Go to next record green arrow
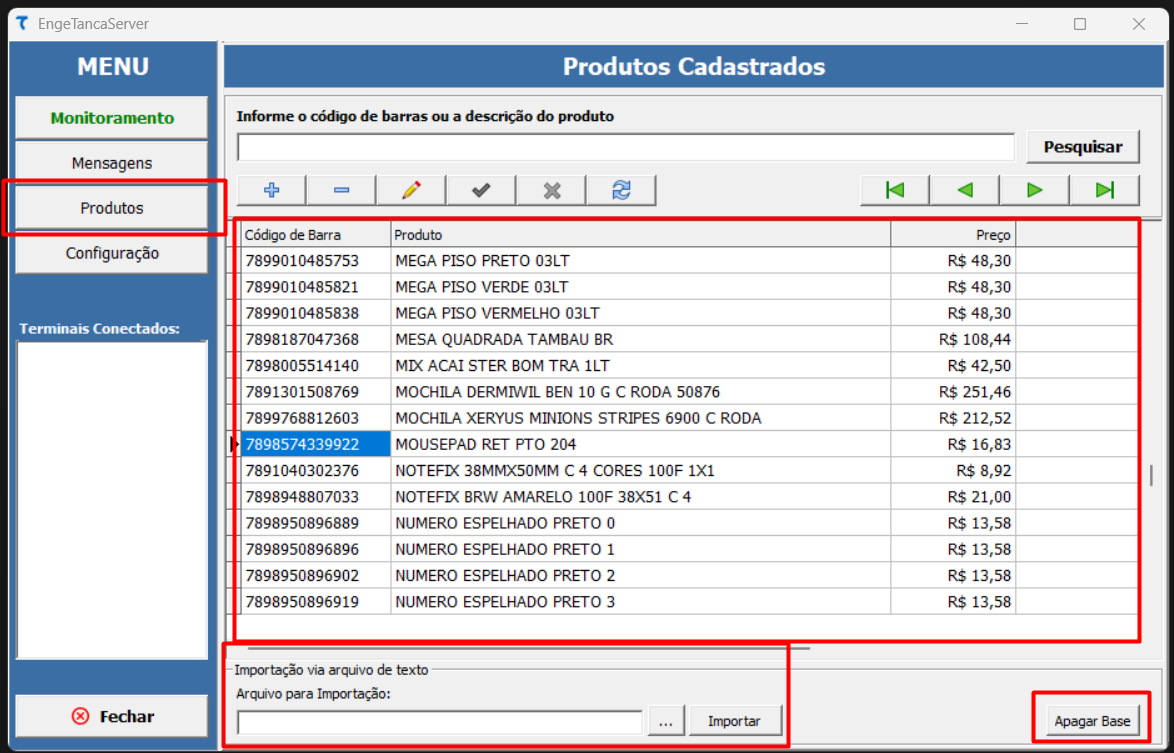The width and height of the screenshot is (1174, 753). (1034, 190)
